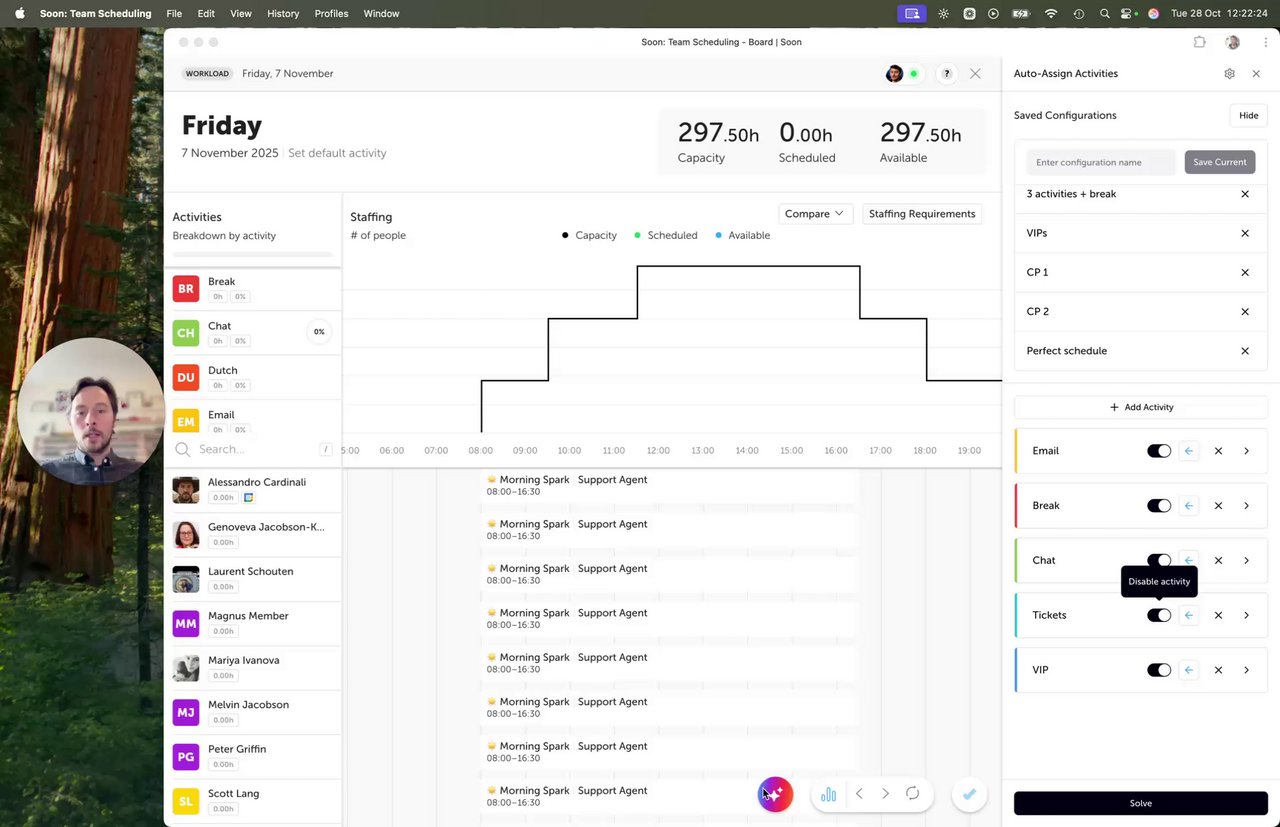Open the Compare dropdown
Viewport: 1280px width, 827px height.
(x=814, y=214)
